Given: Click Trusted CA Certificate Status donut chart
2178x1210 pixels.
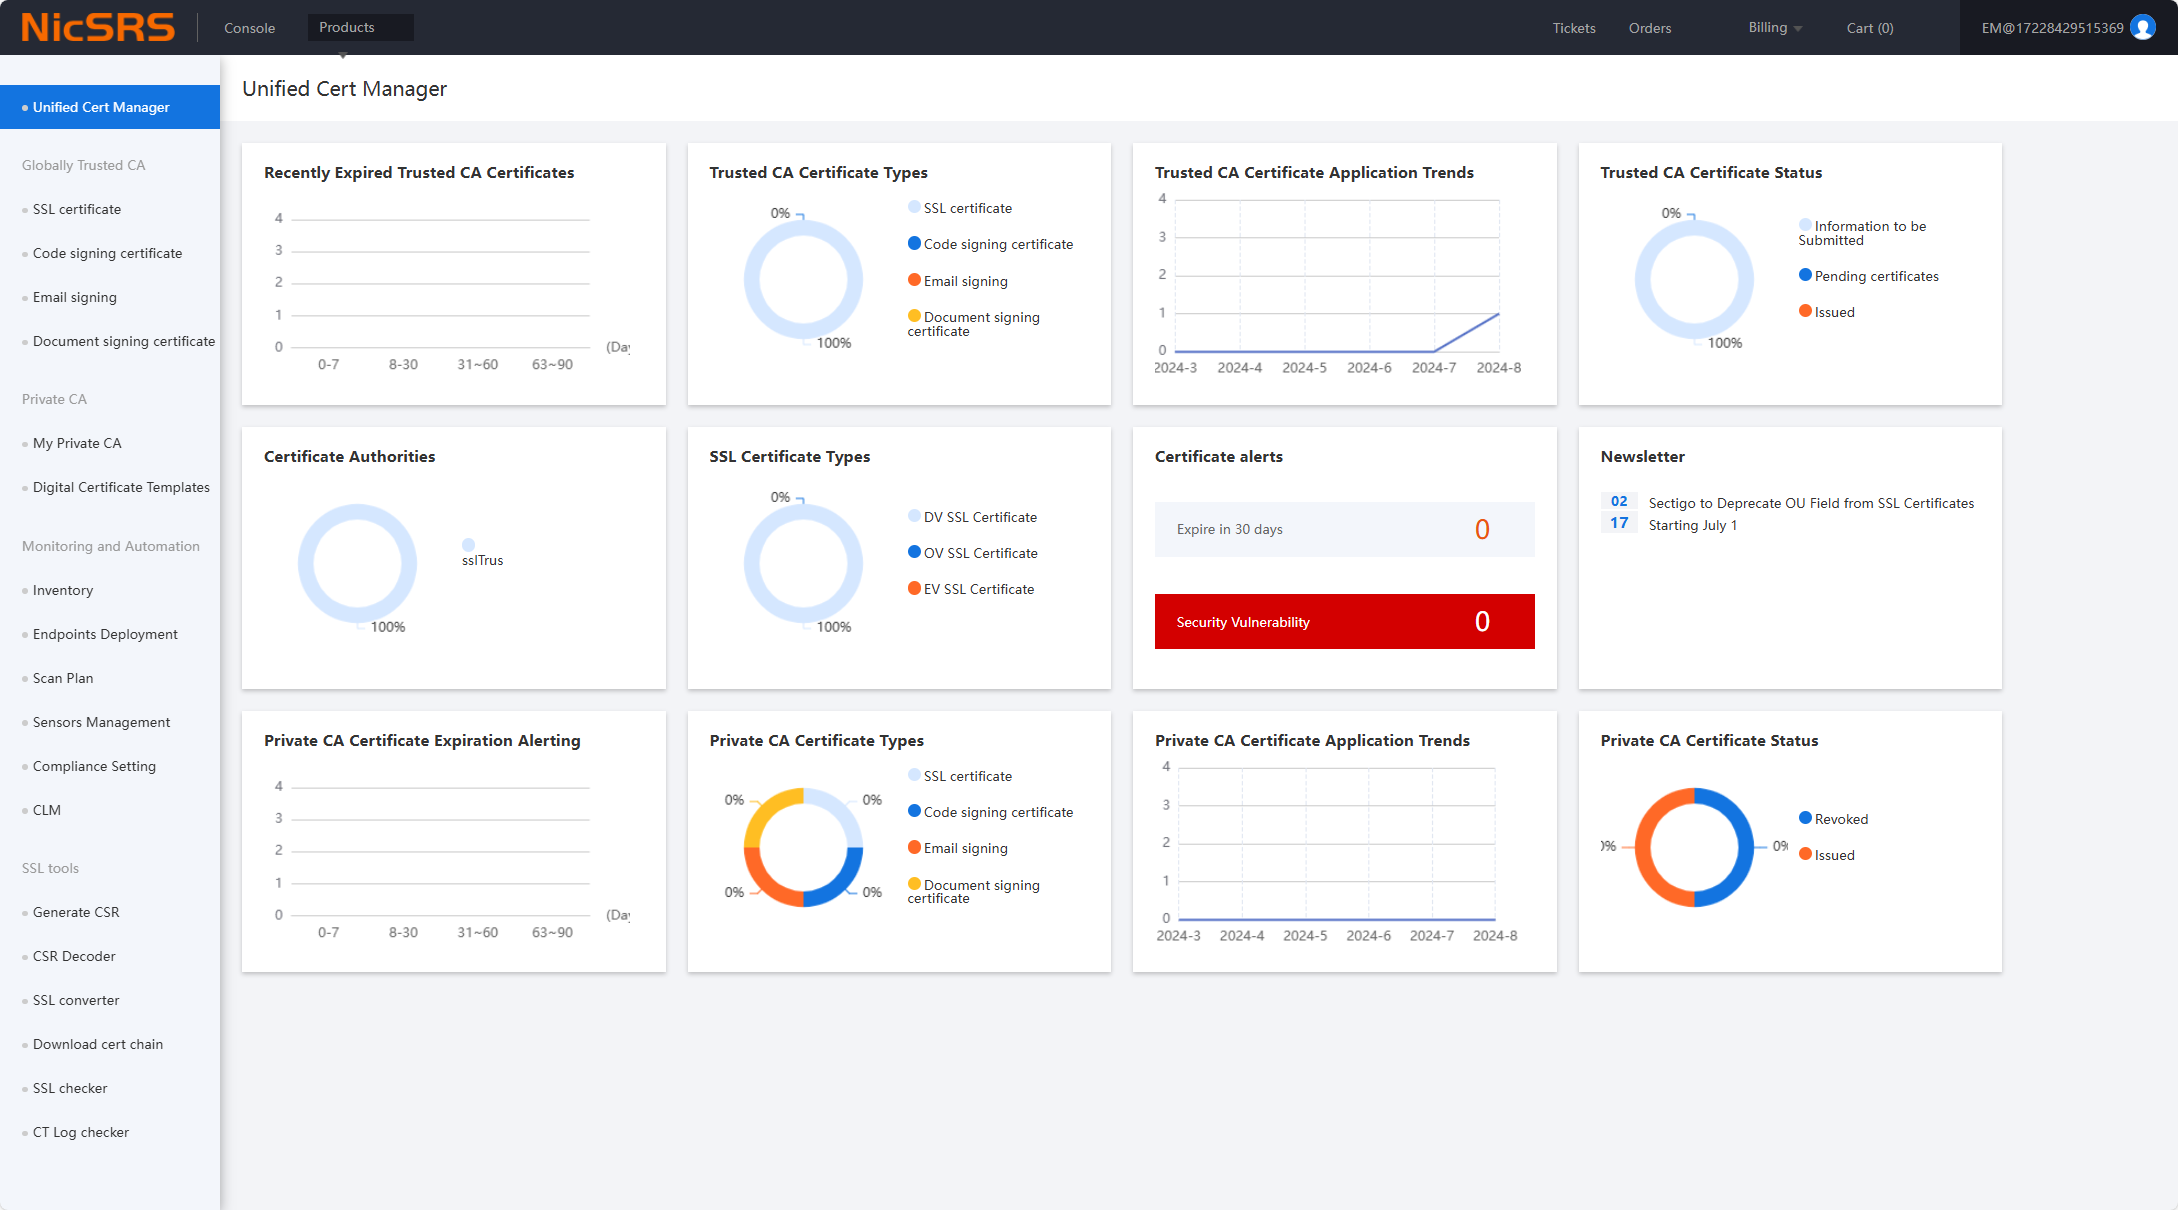Looking at the screenshot, I should click(1694, 279).
